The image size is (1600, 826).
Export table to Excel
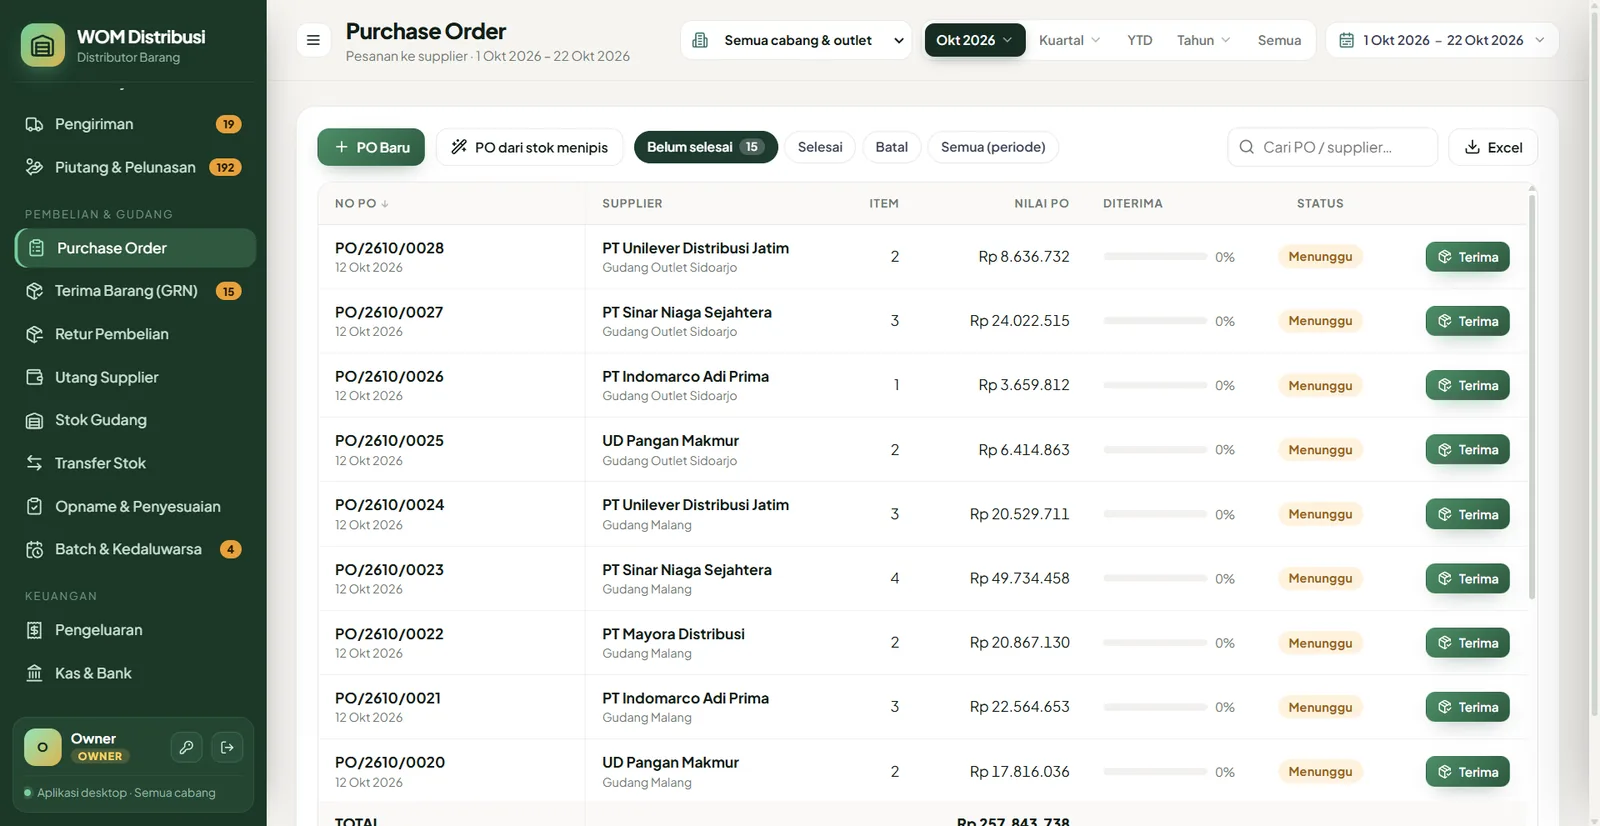pyautogui.click(x=1493, y=147)
